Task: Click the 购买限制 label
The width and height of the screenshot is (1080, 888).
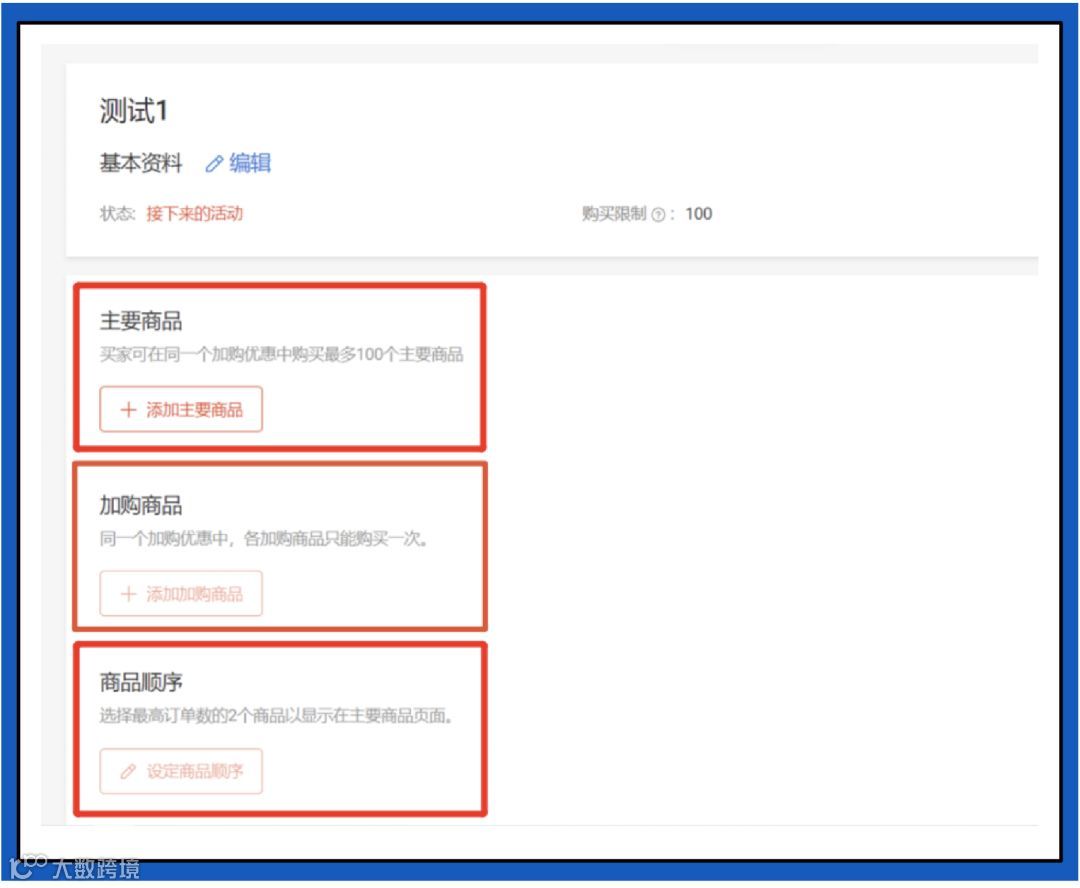Action: pyautogui.click(x=614, y=214)
